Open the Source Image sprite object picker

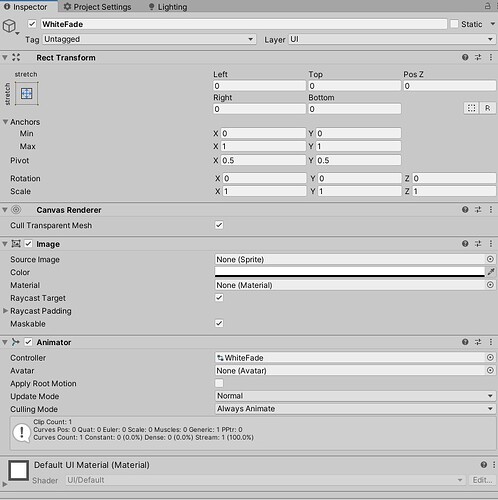(x=490, y=259)
